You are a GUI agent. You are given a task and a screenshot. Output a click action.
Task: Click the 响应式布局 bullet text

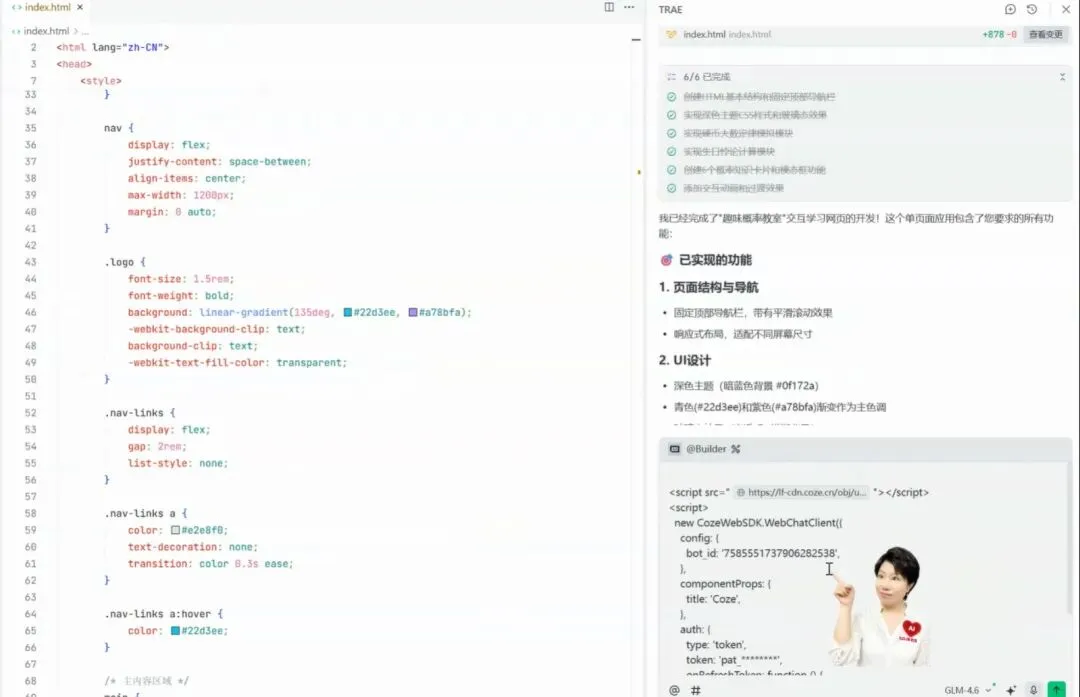tap(743, 334)
